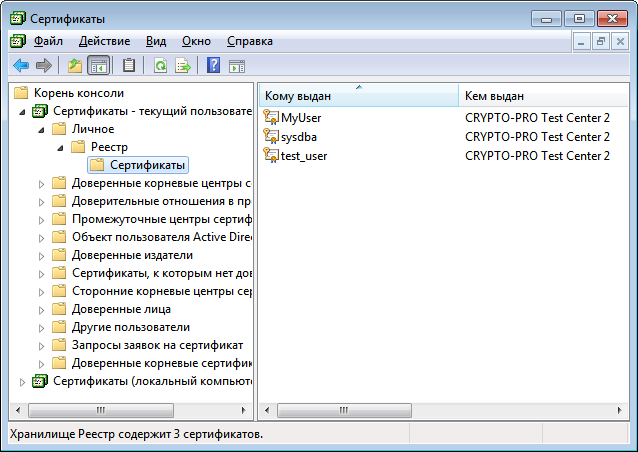
Task: Expand Другие пользователи node
Action: [42, 328]
